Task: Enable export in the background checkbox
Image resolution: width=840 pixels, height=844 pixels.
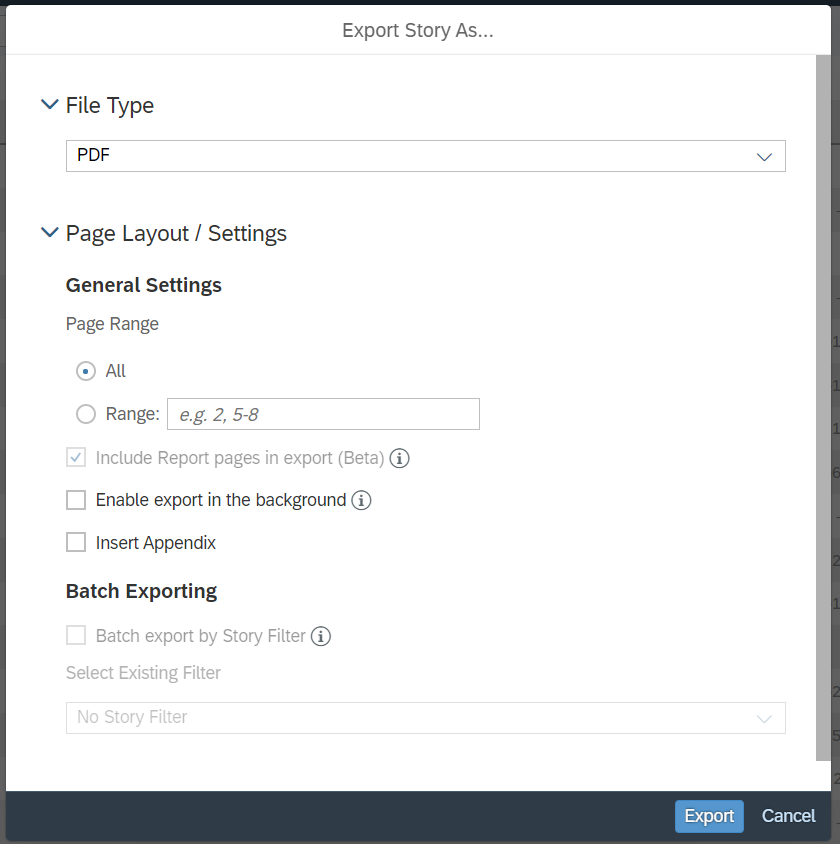Action: [76, 500]
